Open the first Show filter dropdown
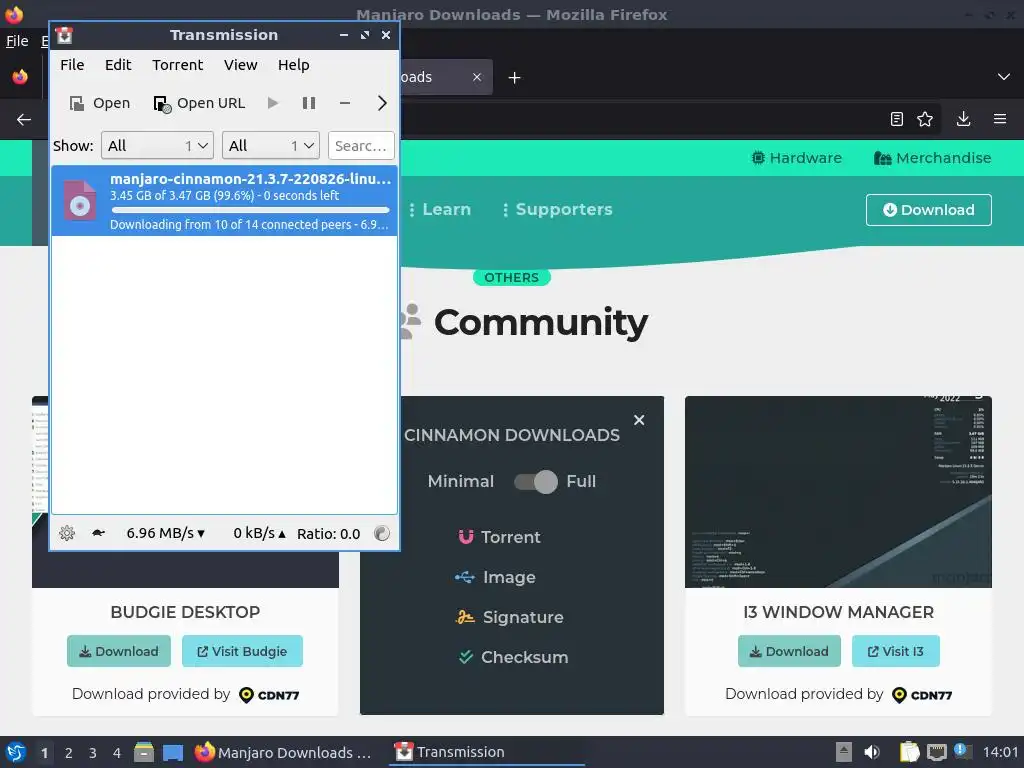This screenshot has width=1024, height=768. pos(157,146)
